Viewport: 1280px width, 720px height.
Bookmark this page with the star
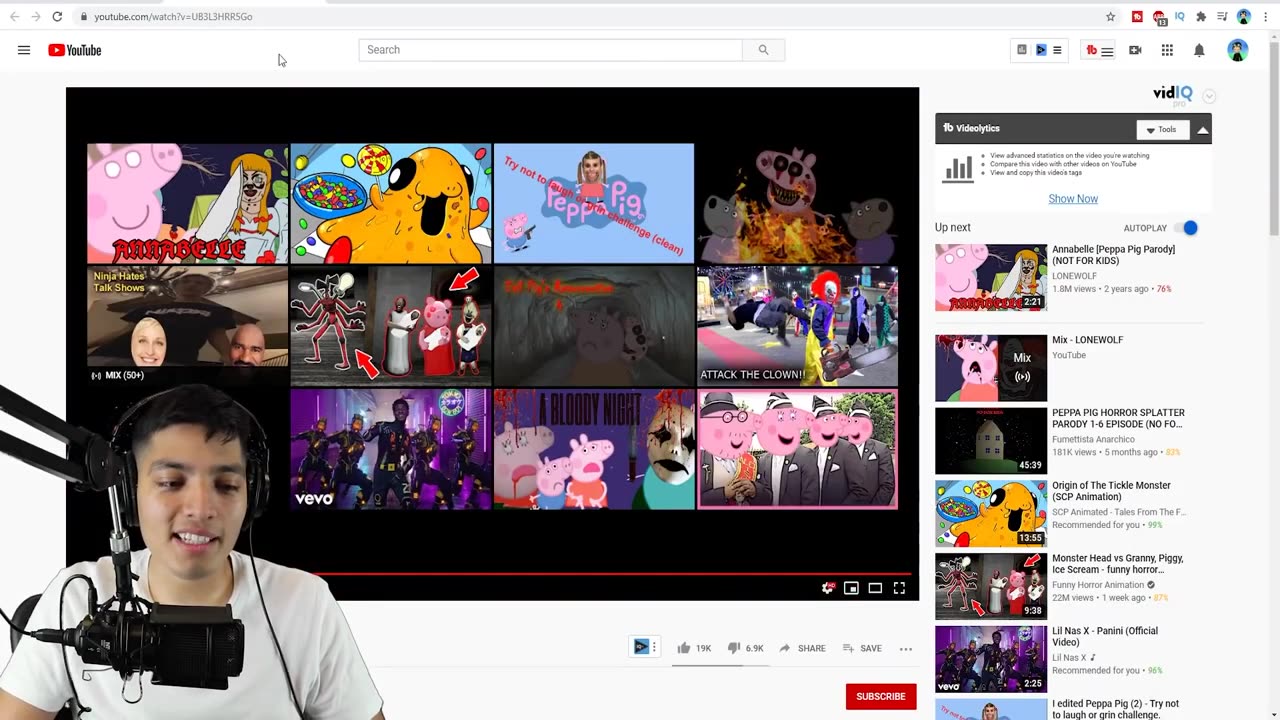point(1111,17)
